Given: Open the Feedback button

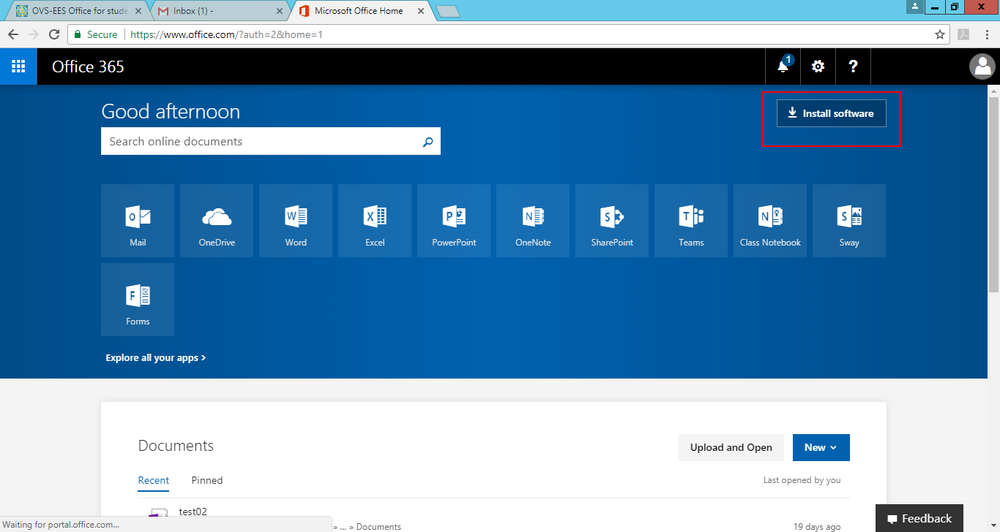Looking at the screenshot, I should coord(919,518).
